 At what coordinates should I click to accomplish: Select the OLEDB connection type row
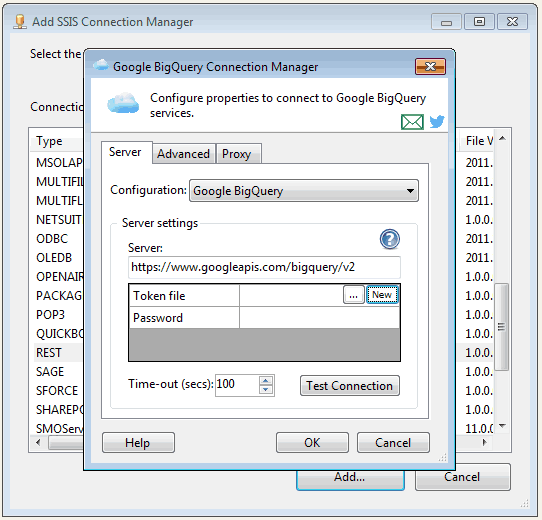[x=58, y=258]
